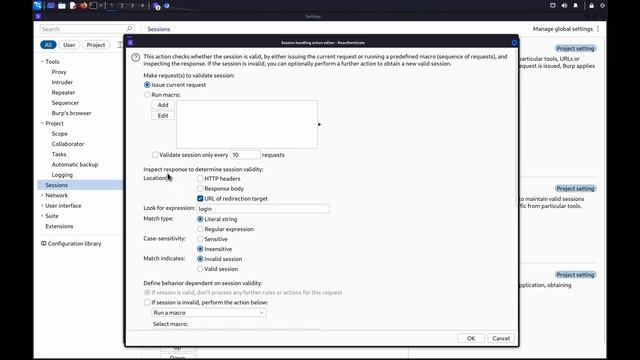Open the power/logout tray icon
The height and width of the screenshot is (360, 640).
(602, 5)
